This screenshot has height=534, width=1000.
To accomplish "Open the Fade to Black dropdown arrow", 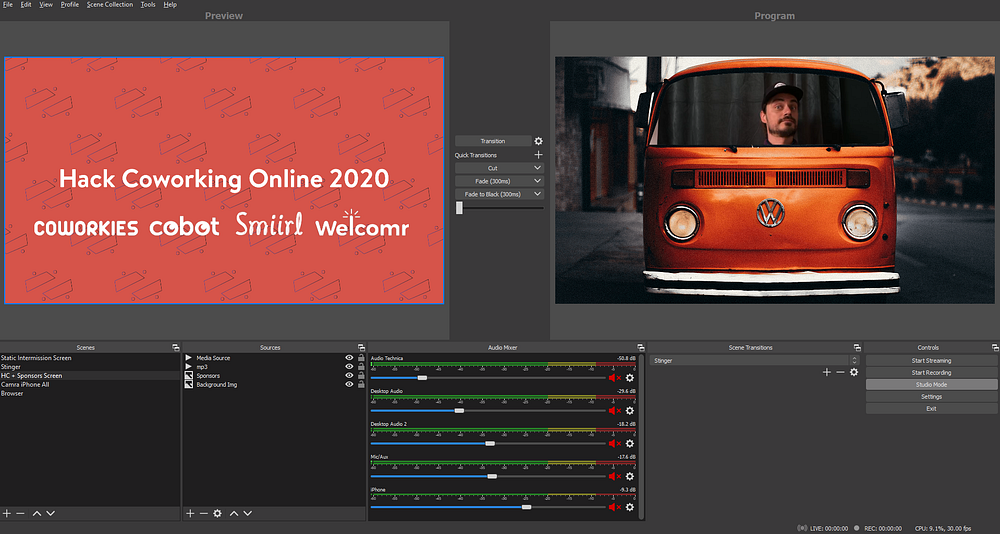I will 538,194.
